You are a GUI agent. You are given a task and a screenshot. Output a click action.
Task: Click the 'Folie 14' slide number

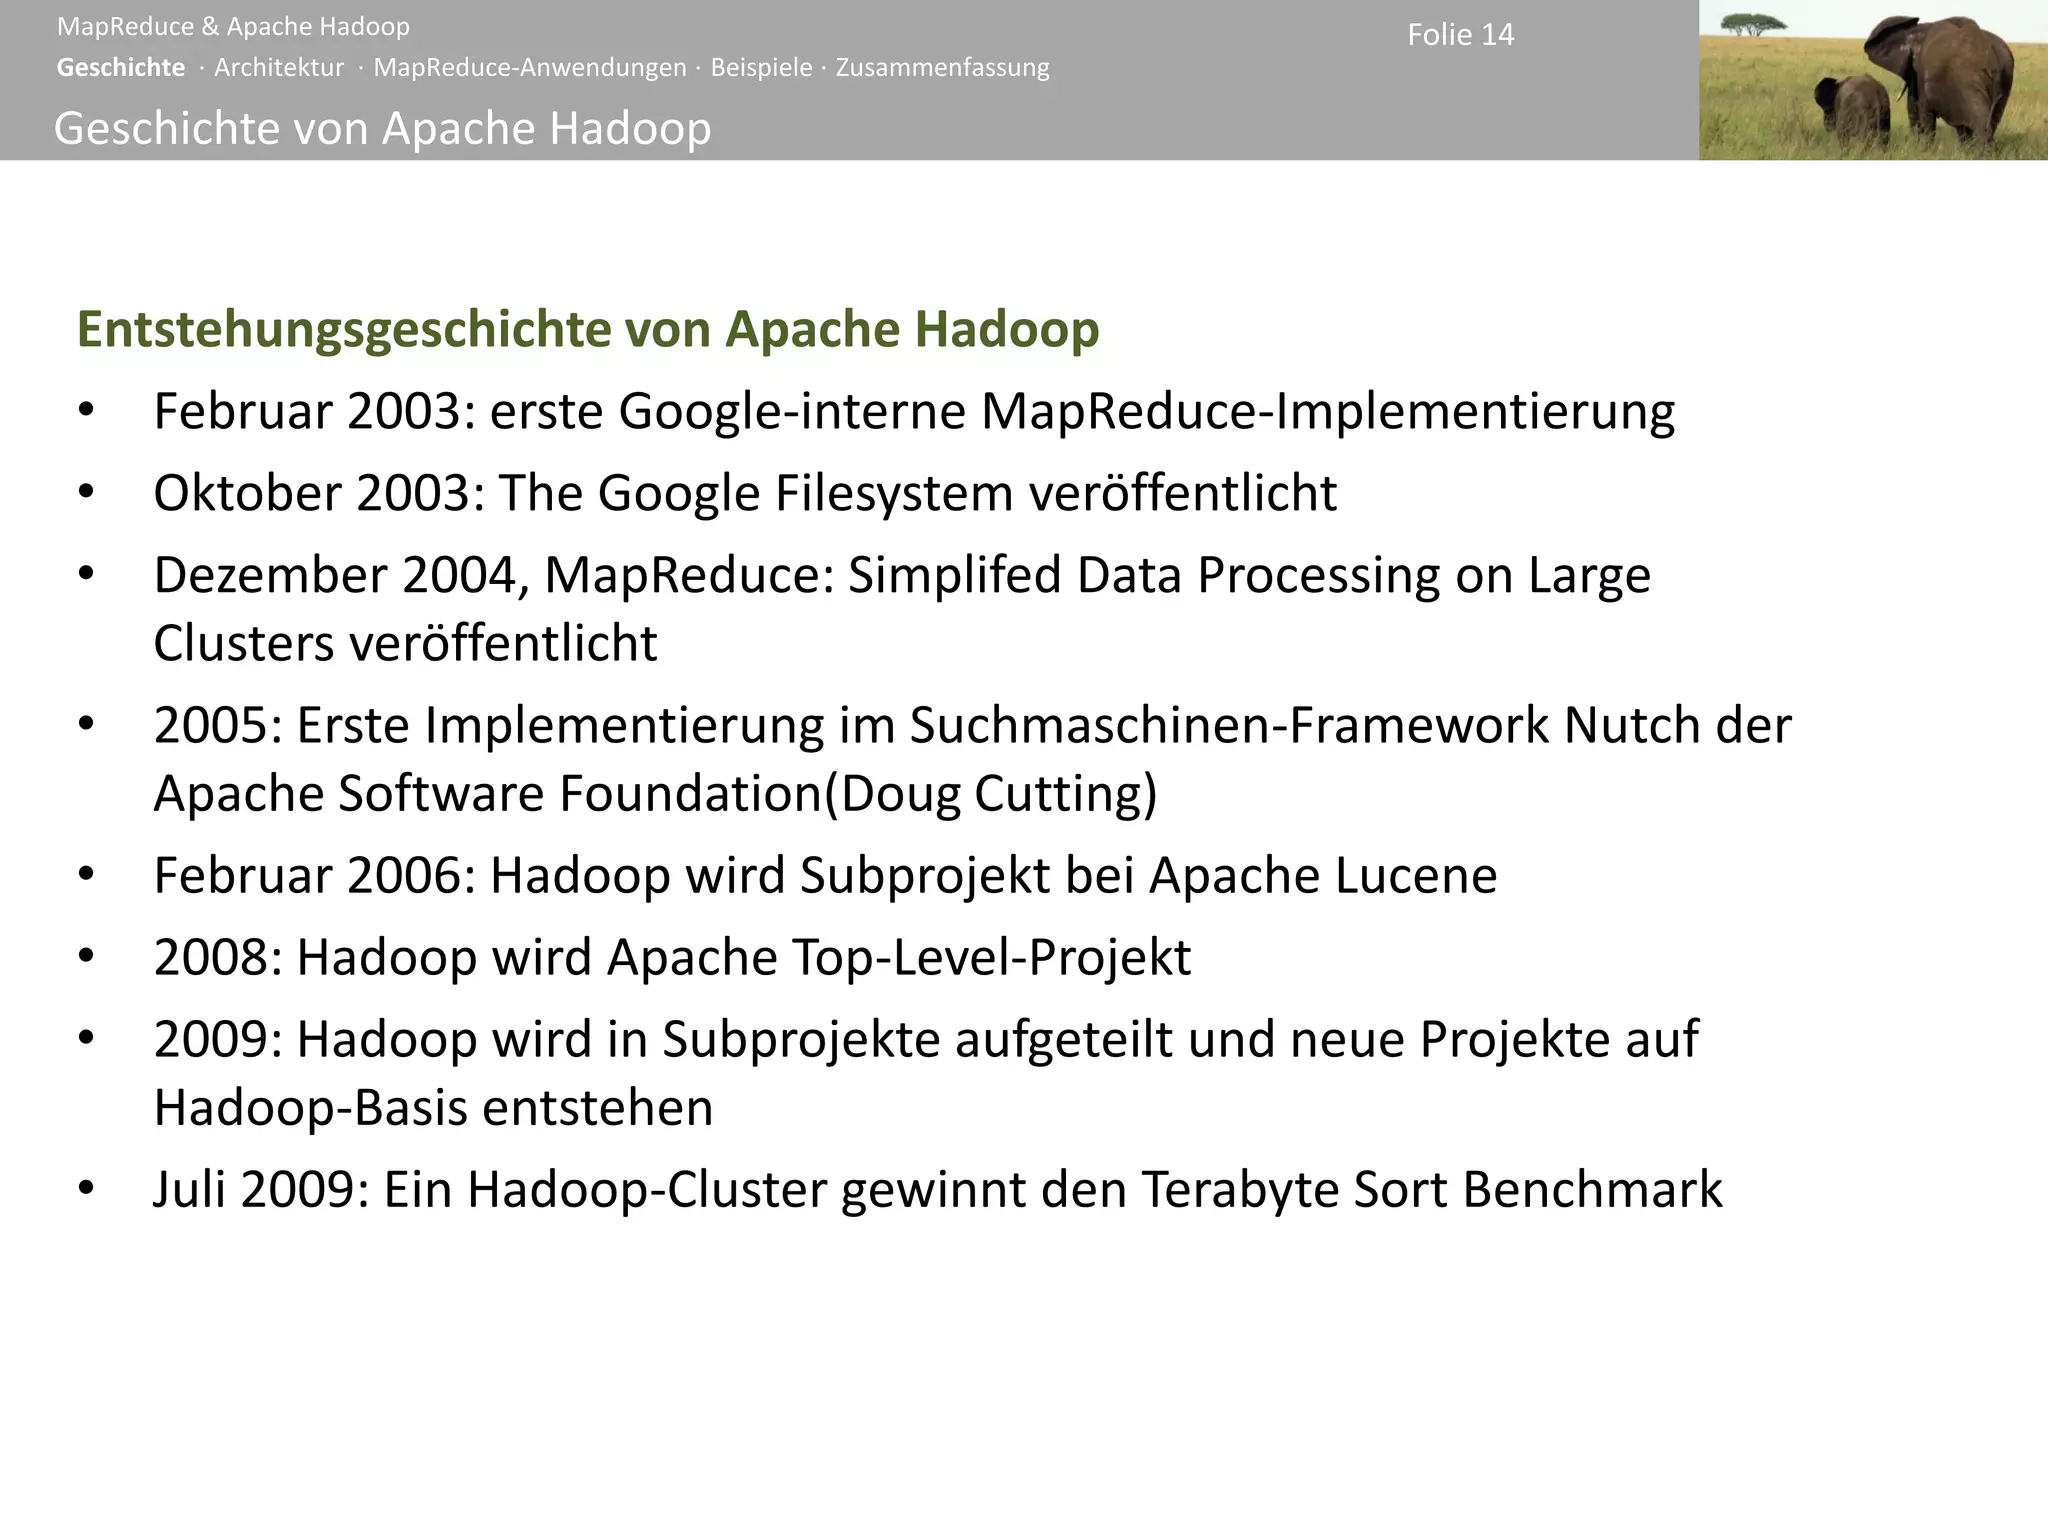(1461, 35)
